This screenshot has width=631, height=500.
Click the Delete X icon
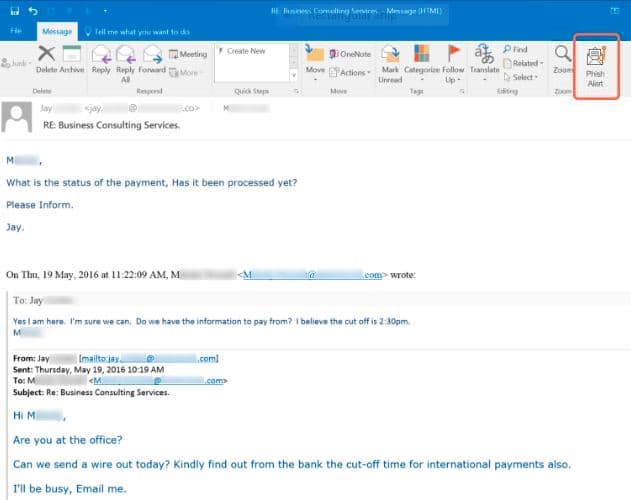(47, 54)
